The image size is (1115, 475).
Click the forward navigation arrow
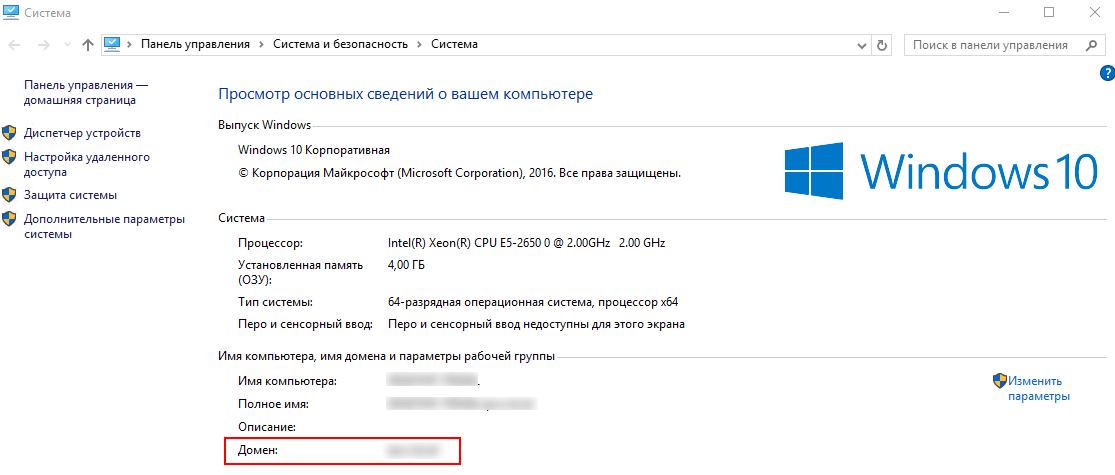coord(43,45)
